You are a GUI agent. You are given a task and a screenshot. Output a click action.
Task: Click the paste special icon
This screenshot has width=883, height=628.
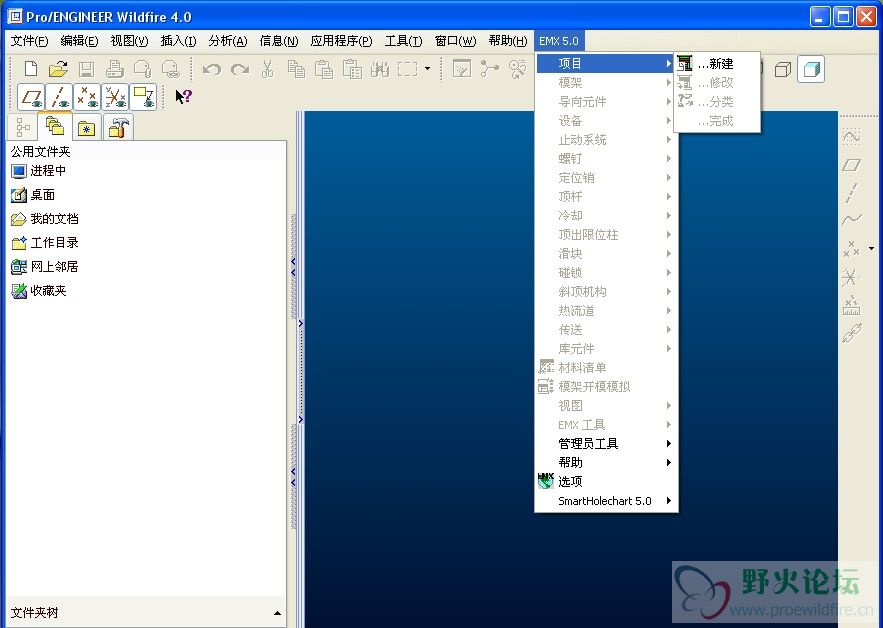point(352,69)
